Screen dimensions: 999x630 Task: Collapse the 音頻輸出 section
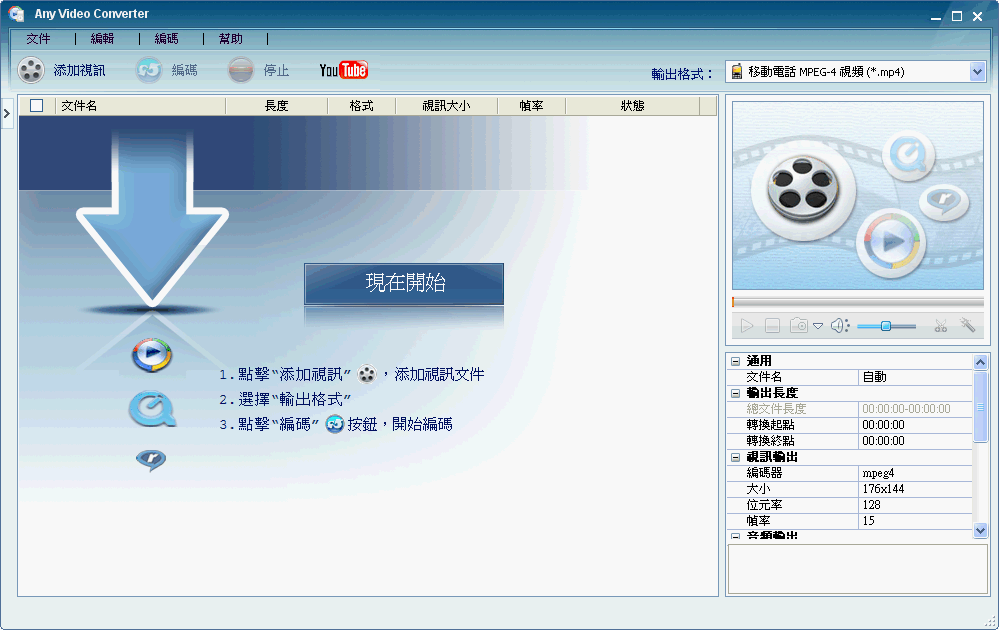735,536
